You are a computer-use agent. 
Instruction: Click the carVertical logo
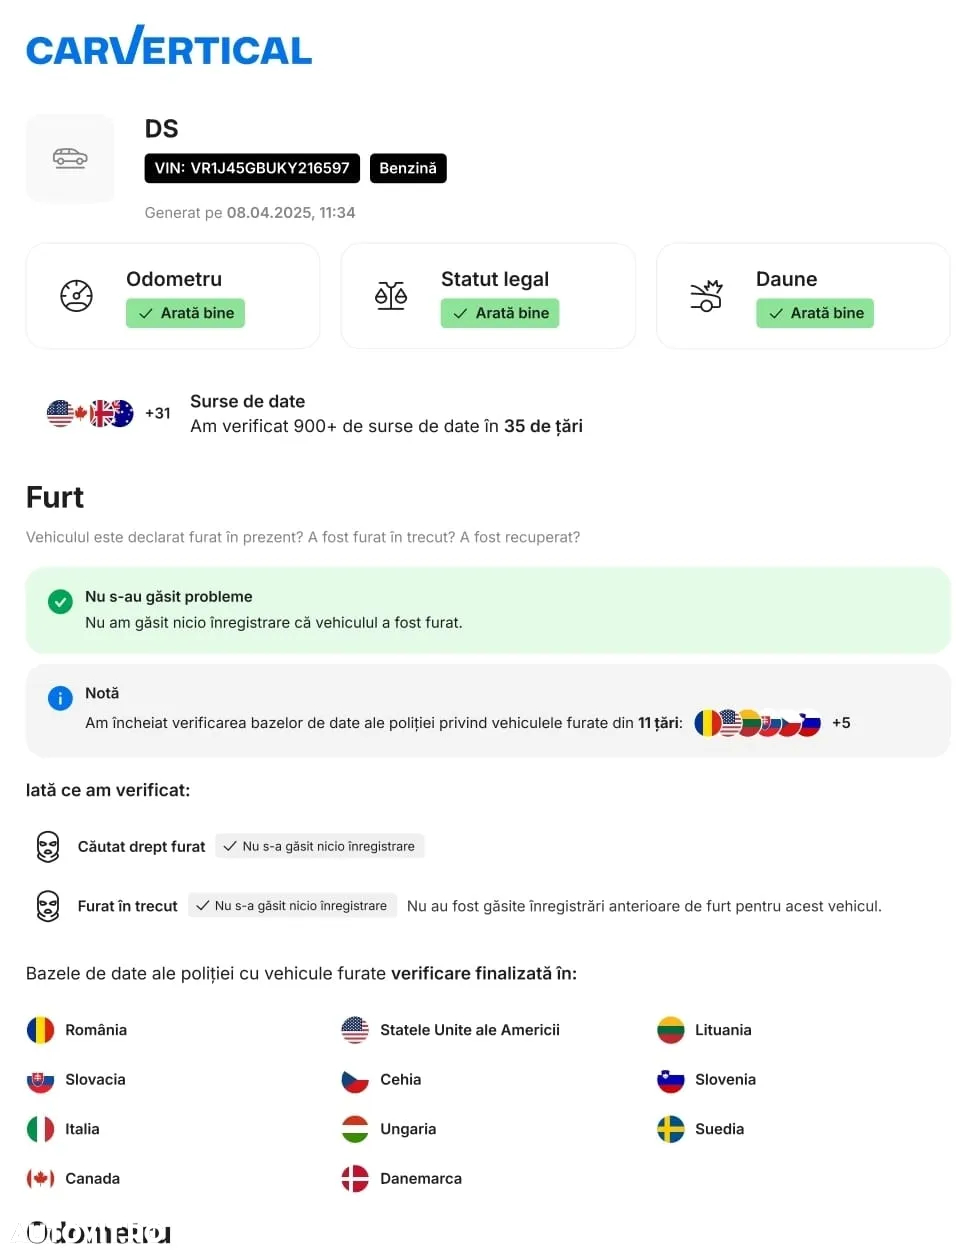pos(169,46)
